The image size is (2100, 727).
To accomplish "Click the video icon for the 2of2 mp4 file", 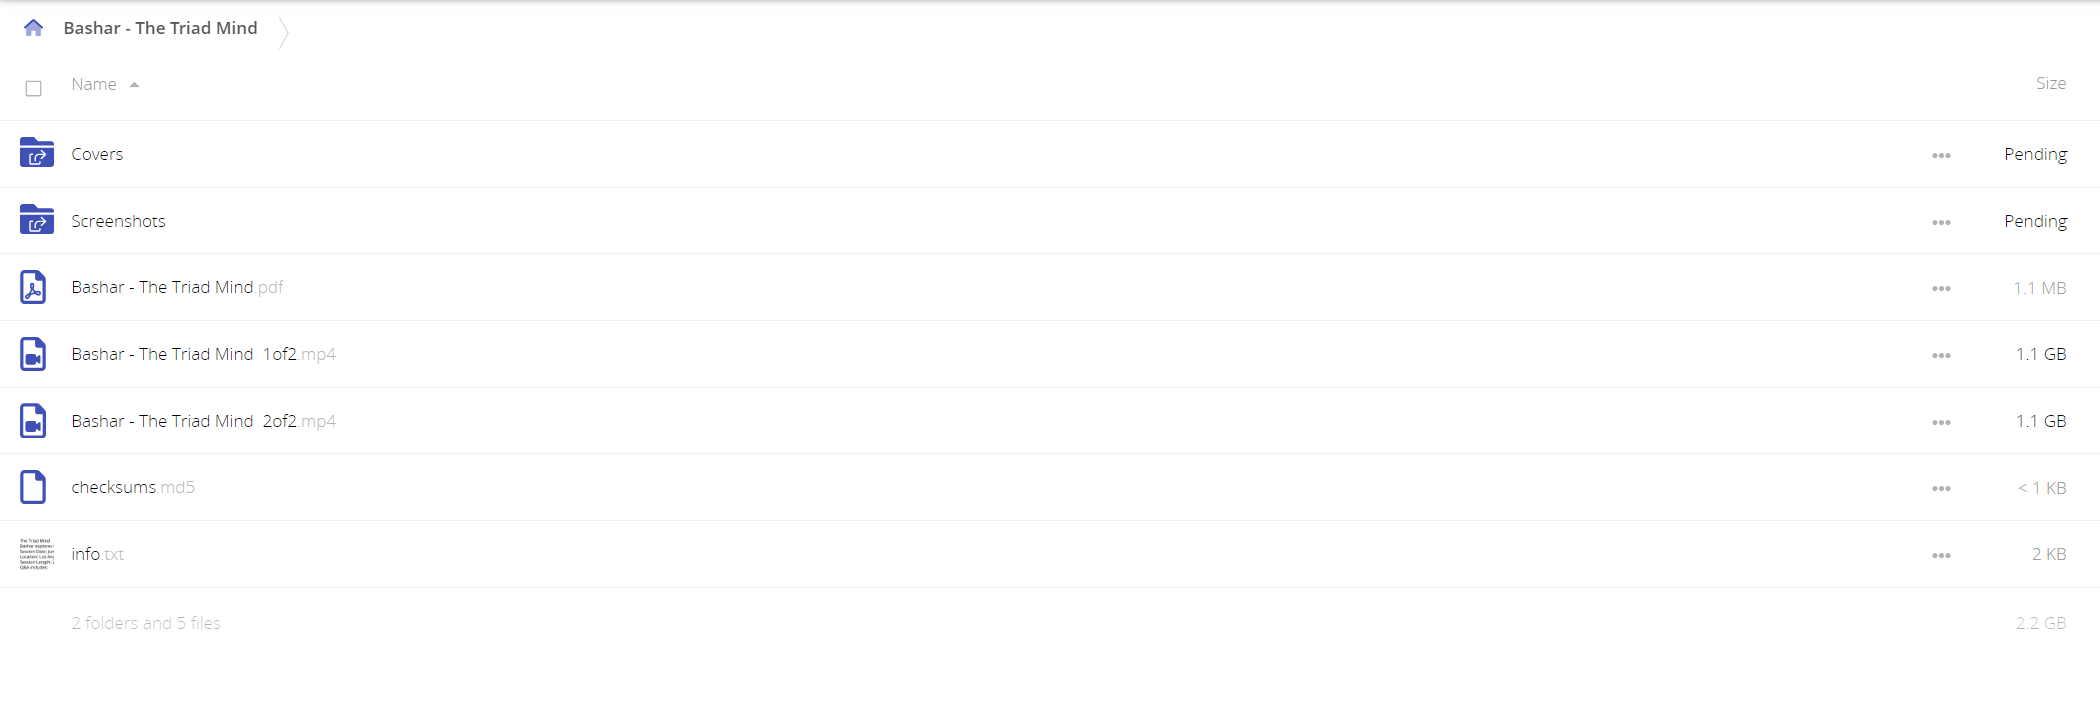I will tap(33, 421).
